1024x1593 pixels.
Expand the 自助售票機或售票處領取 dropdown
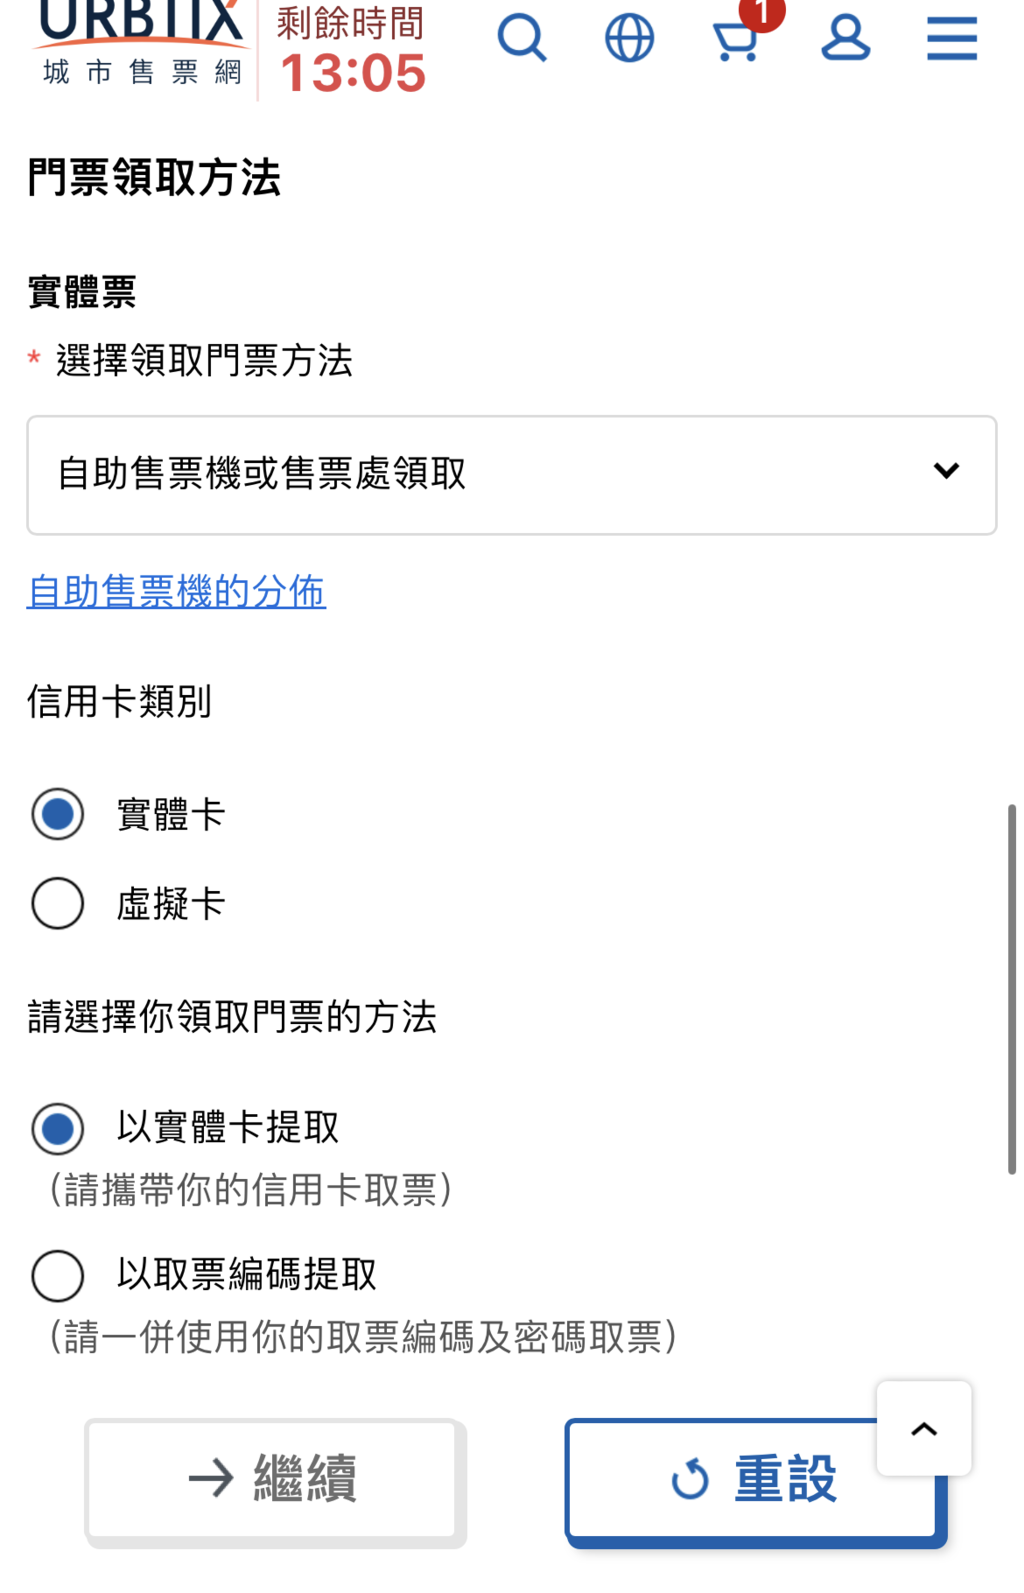pyautogui.click(x=512, y=475)
